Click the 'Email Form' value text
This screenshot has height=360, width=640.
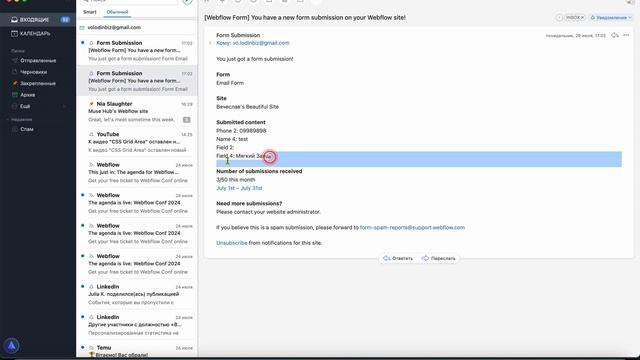pyautogui.click(x=230, y=83)
